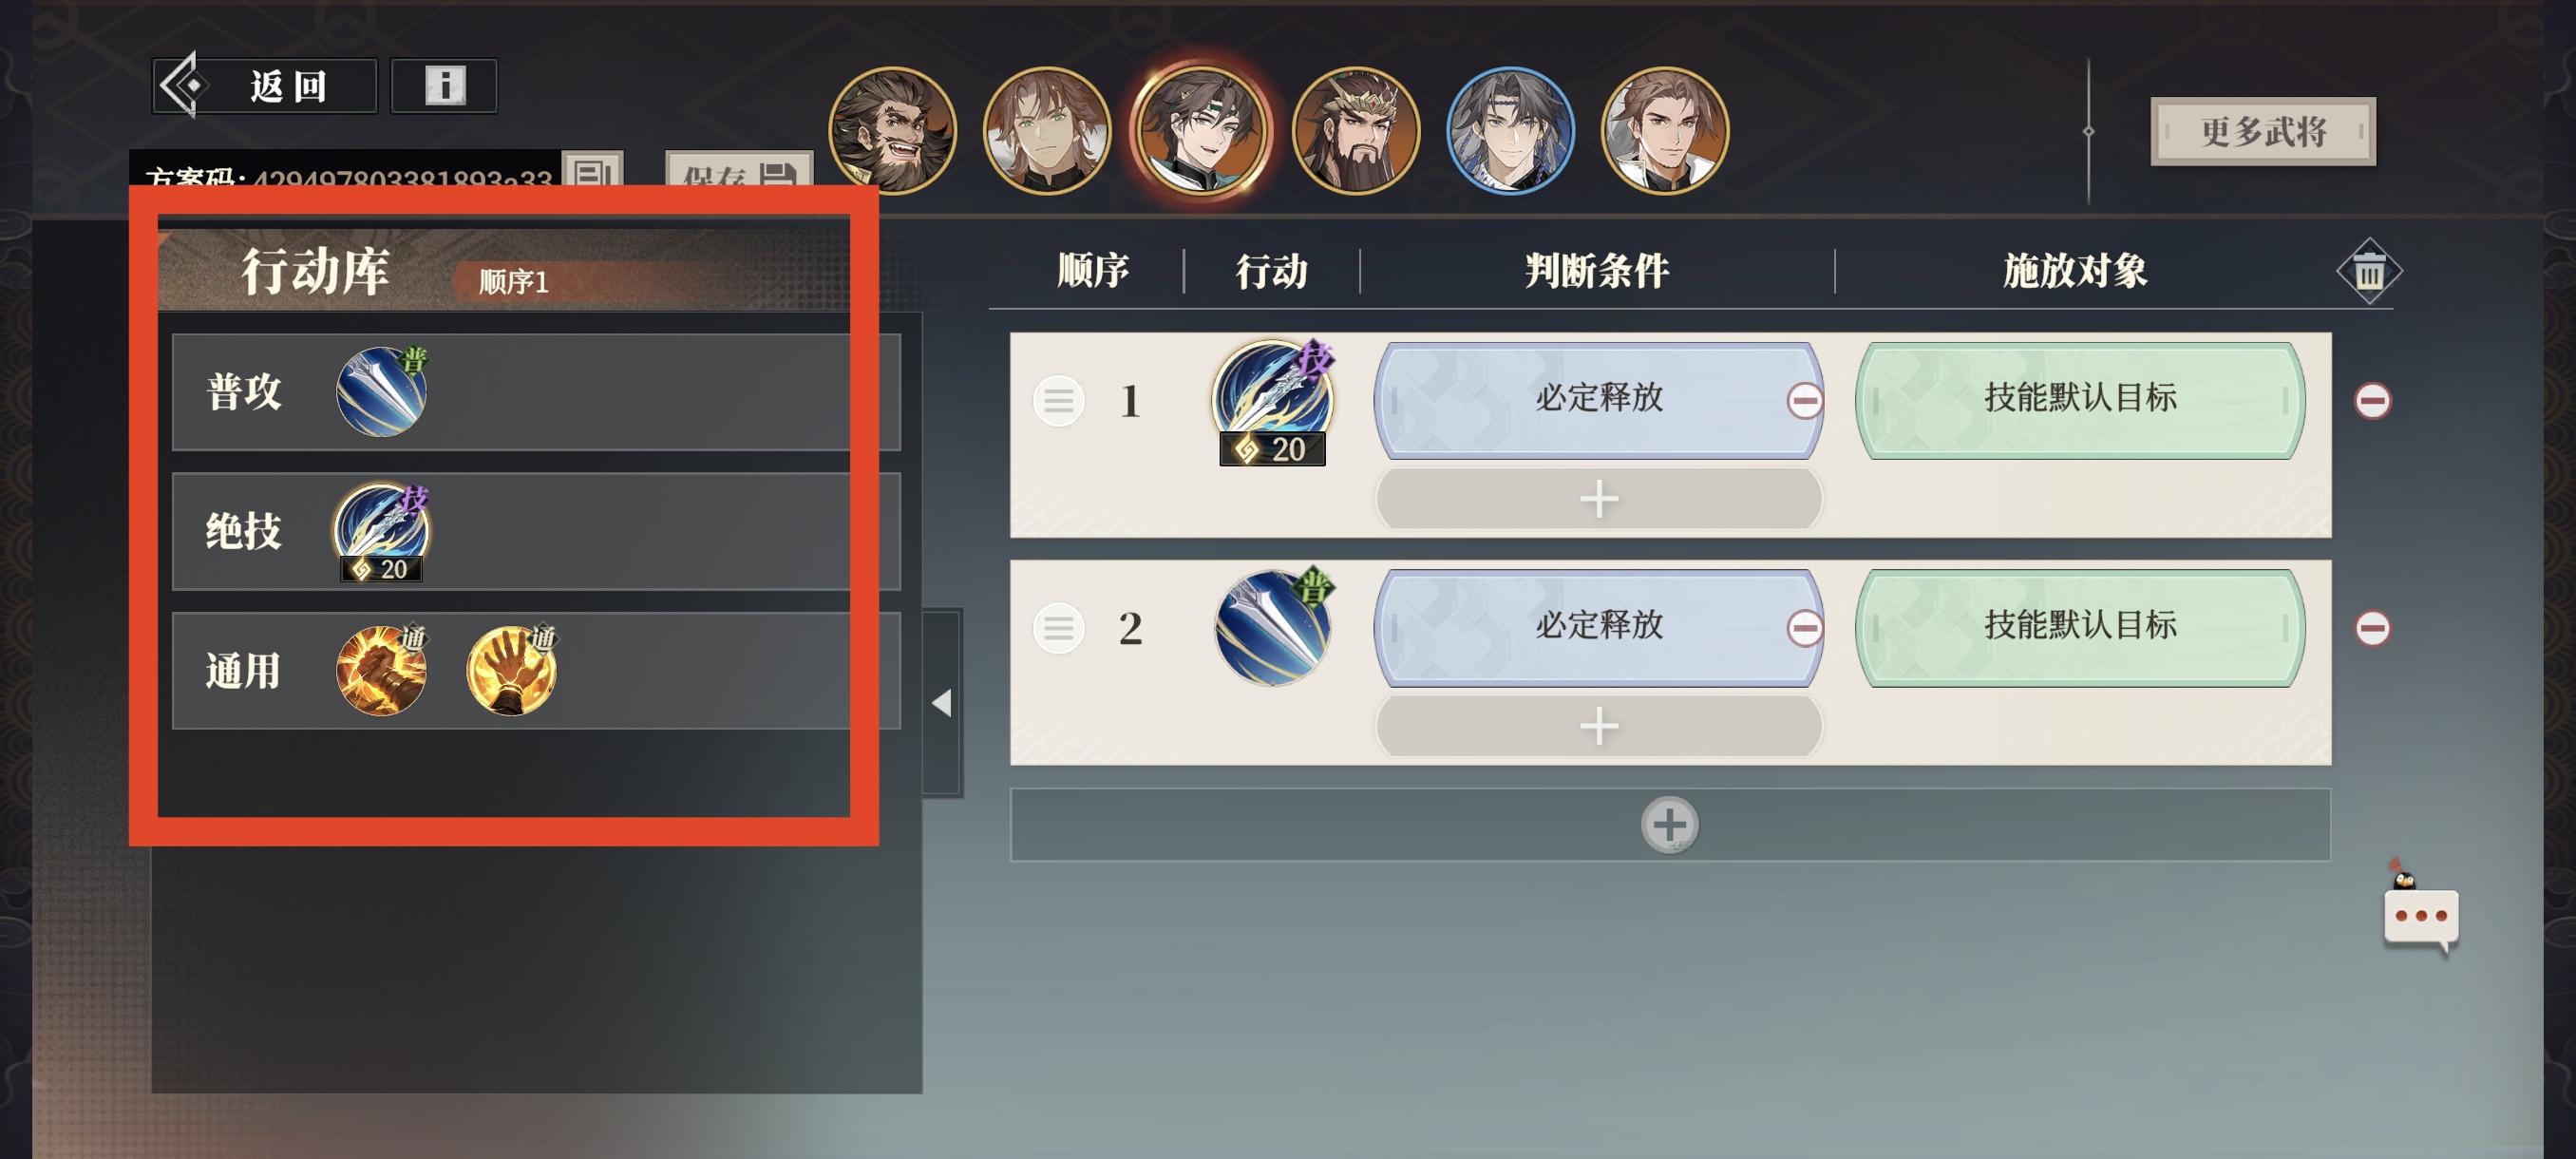Open the chat bubble icon with three dots
Viewport: 2576px width, 1159px height.
tap(2420, 915)
